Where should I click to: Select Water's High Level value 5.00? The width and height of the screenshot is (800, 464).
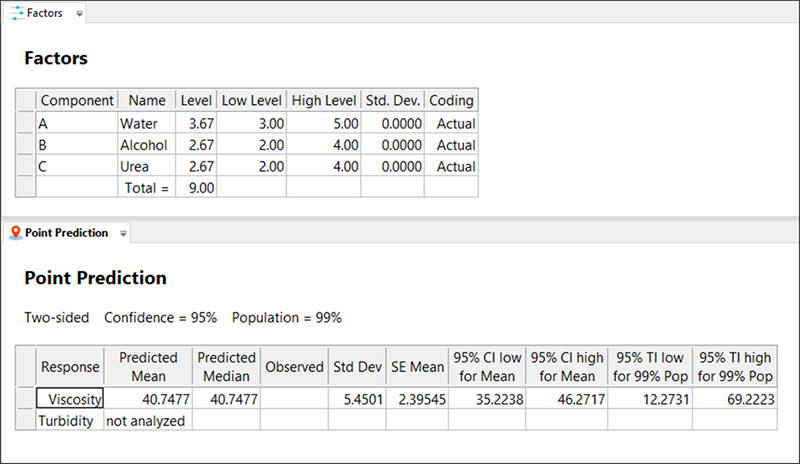coord(324,123)
